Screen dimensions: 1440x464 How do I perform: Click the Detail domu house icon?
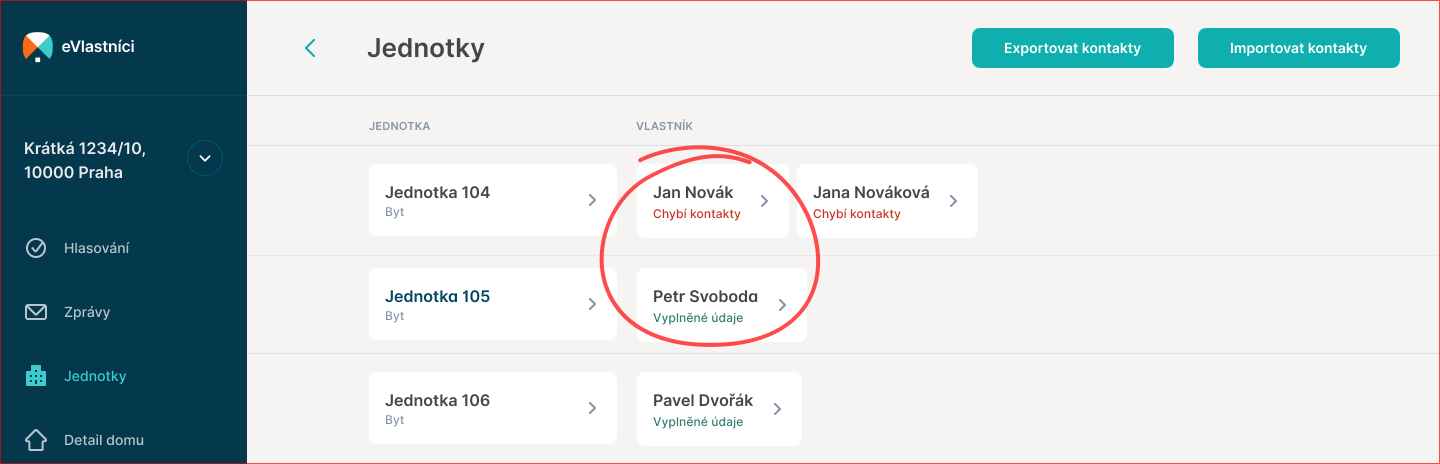[36, 440]
